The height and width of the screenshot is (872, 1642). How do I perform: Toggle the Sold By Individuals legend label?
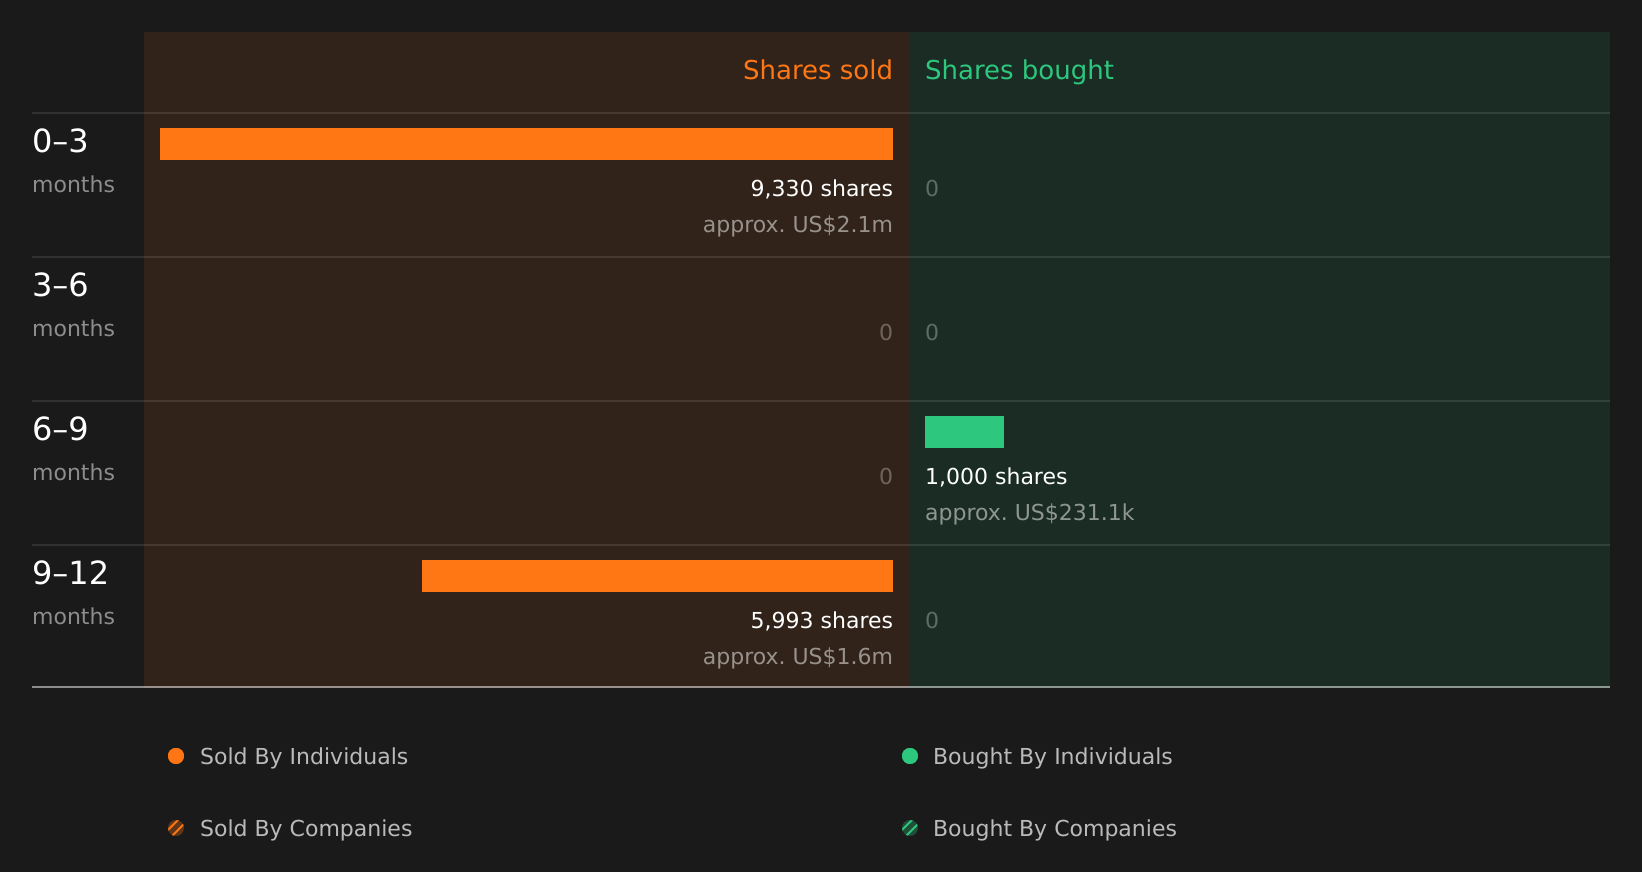(x=304, y=757)
